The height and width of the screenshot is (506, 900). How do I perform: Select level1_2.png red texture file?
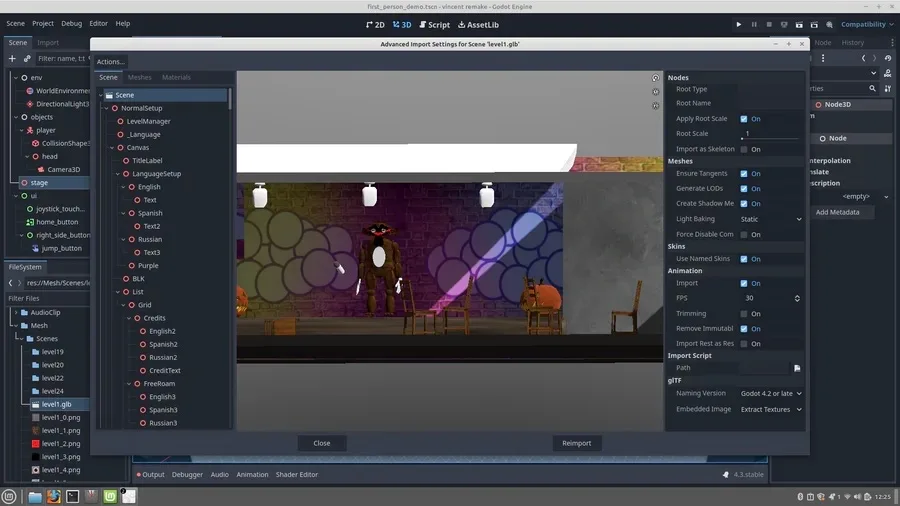pos(60,443)
